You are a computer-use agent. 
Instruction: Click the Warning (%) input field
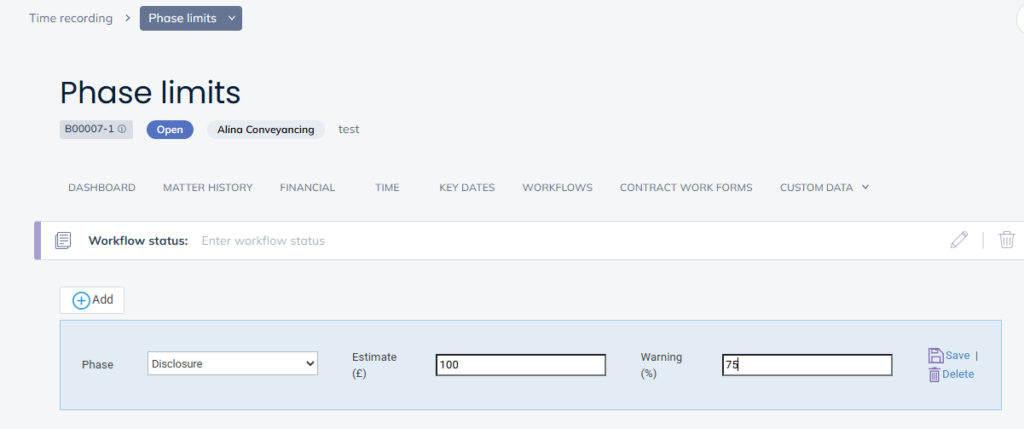(x=806, y=365)
